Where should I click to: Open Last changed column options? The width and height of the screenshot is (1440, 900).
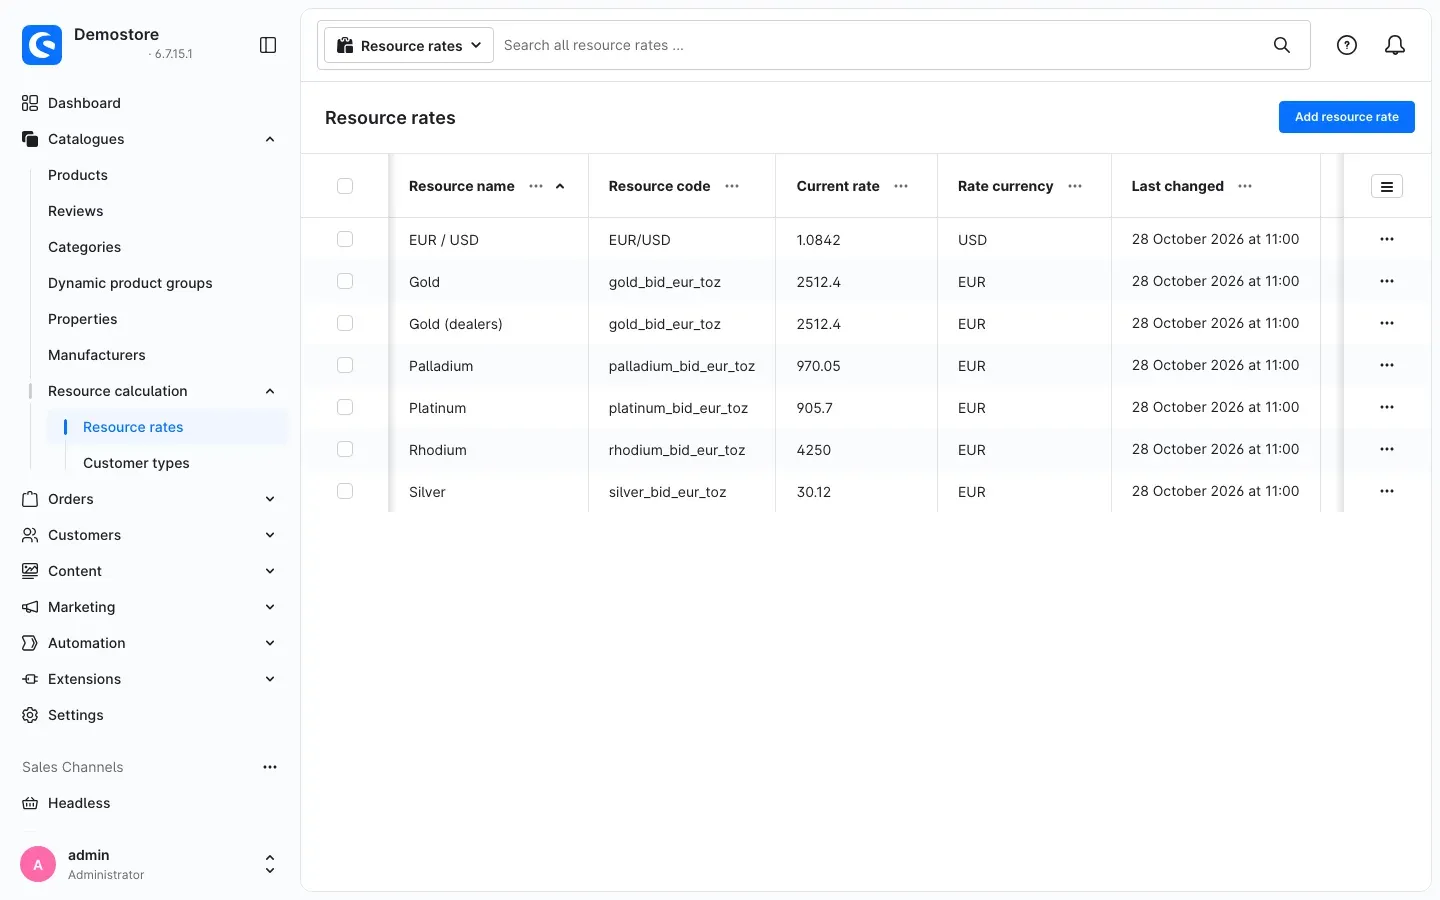tap(1245, 186)
